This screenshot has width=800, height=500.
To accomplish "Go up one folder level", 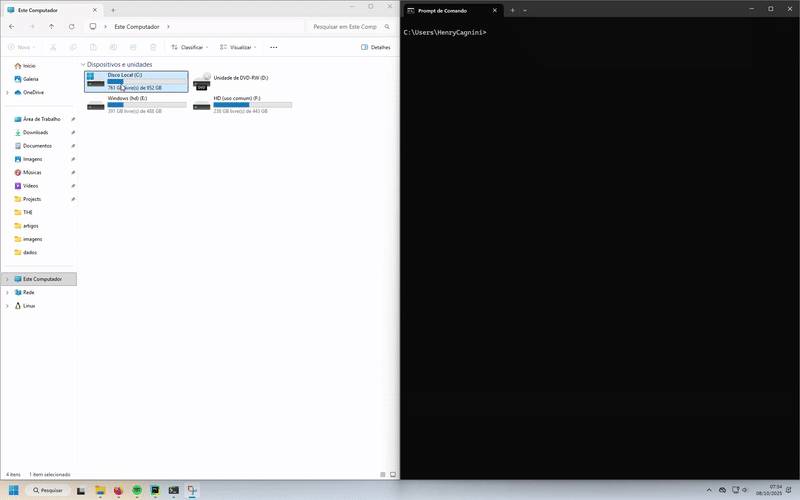I will 51,26.
